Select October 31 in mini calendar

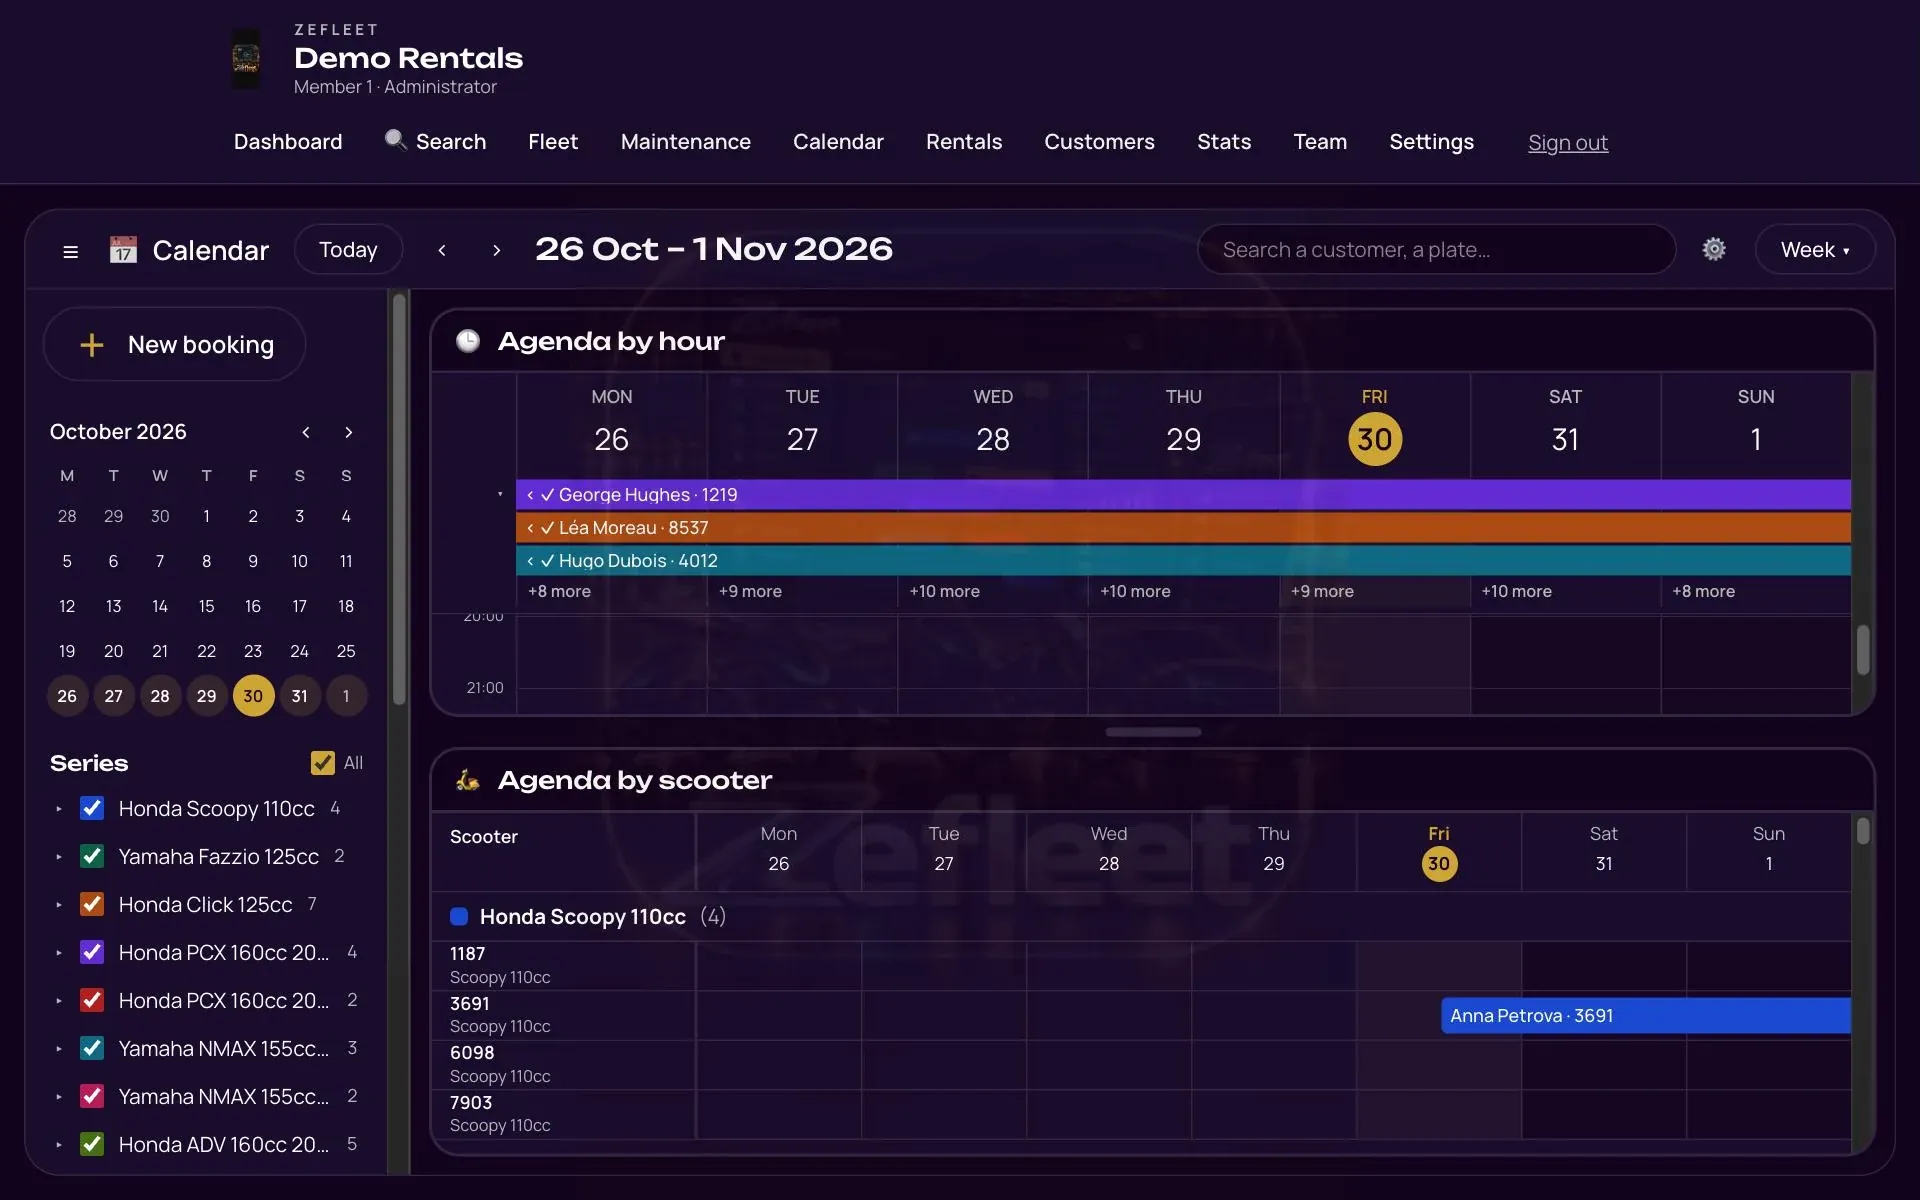pyautogui.click(x=299, y=696)
